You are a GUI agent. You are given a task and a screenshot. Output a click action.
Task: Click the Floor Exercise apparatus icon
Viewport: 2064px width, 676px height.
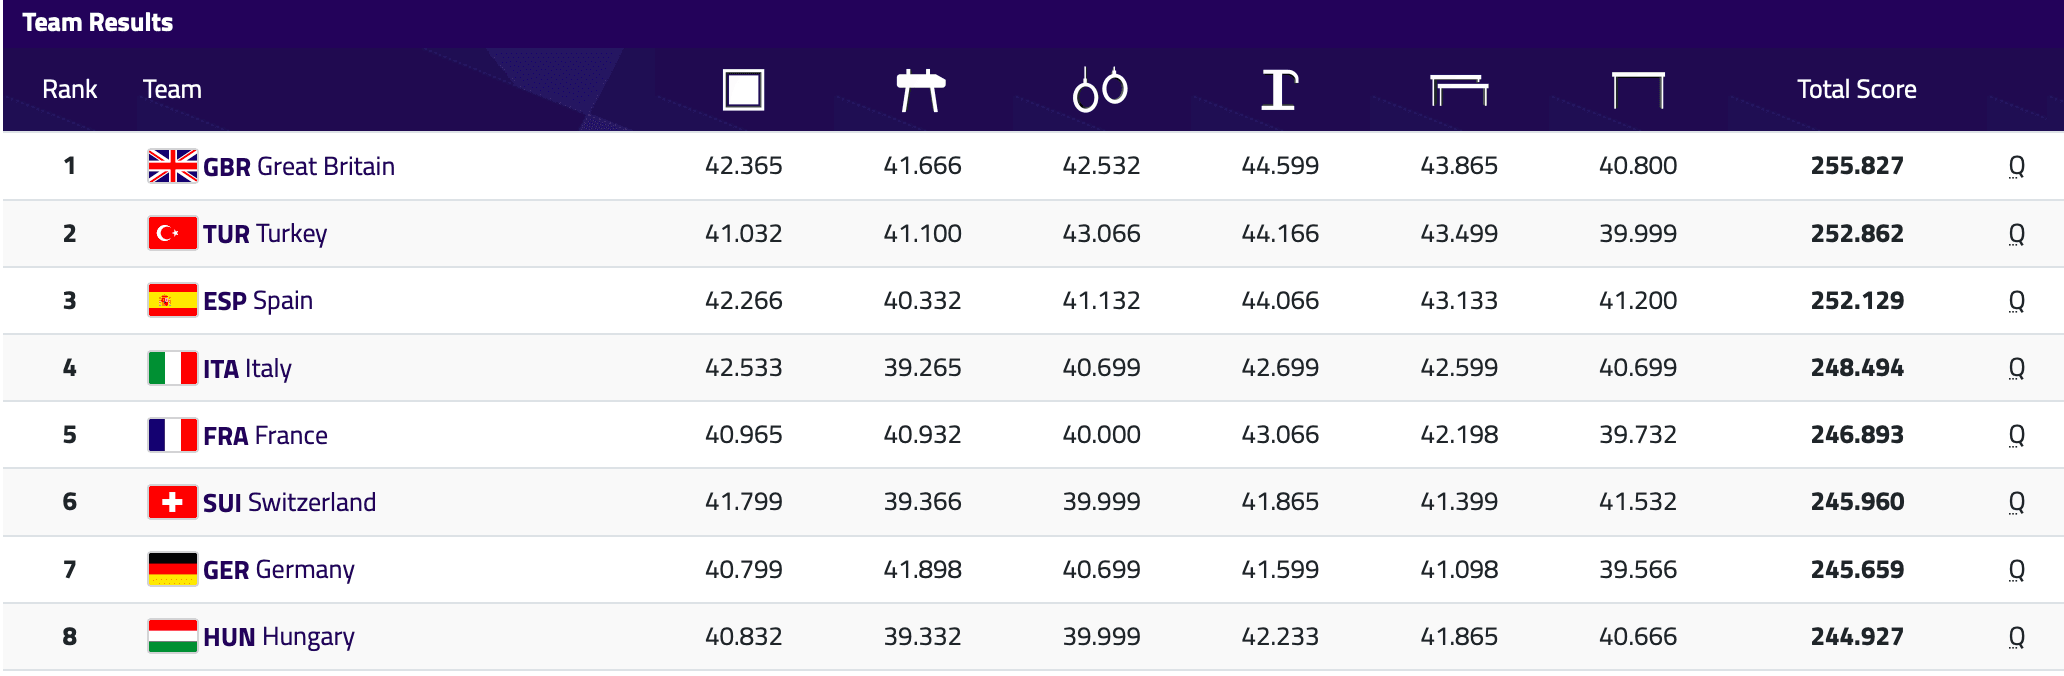click(743, 90)
